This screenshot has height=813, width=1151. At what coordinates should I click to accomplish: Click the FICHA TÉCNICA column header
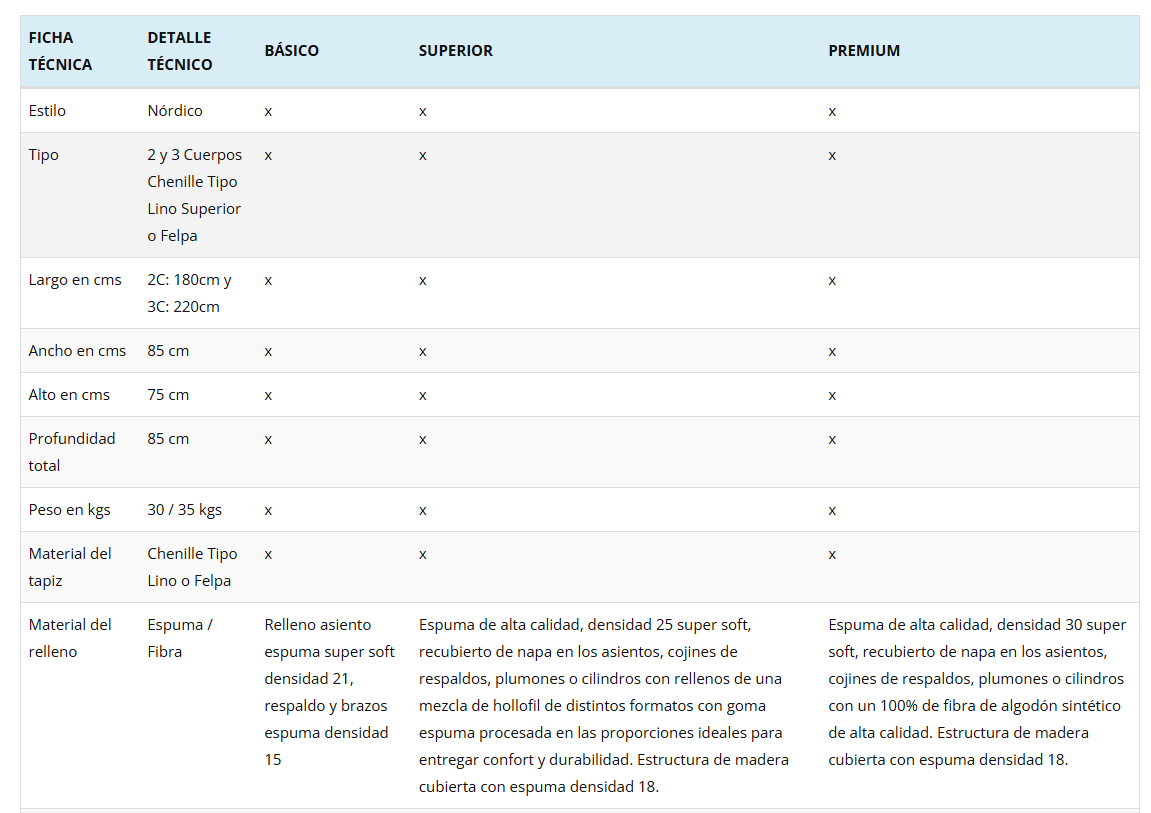point(60,51)
